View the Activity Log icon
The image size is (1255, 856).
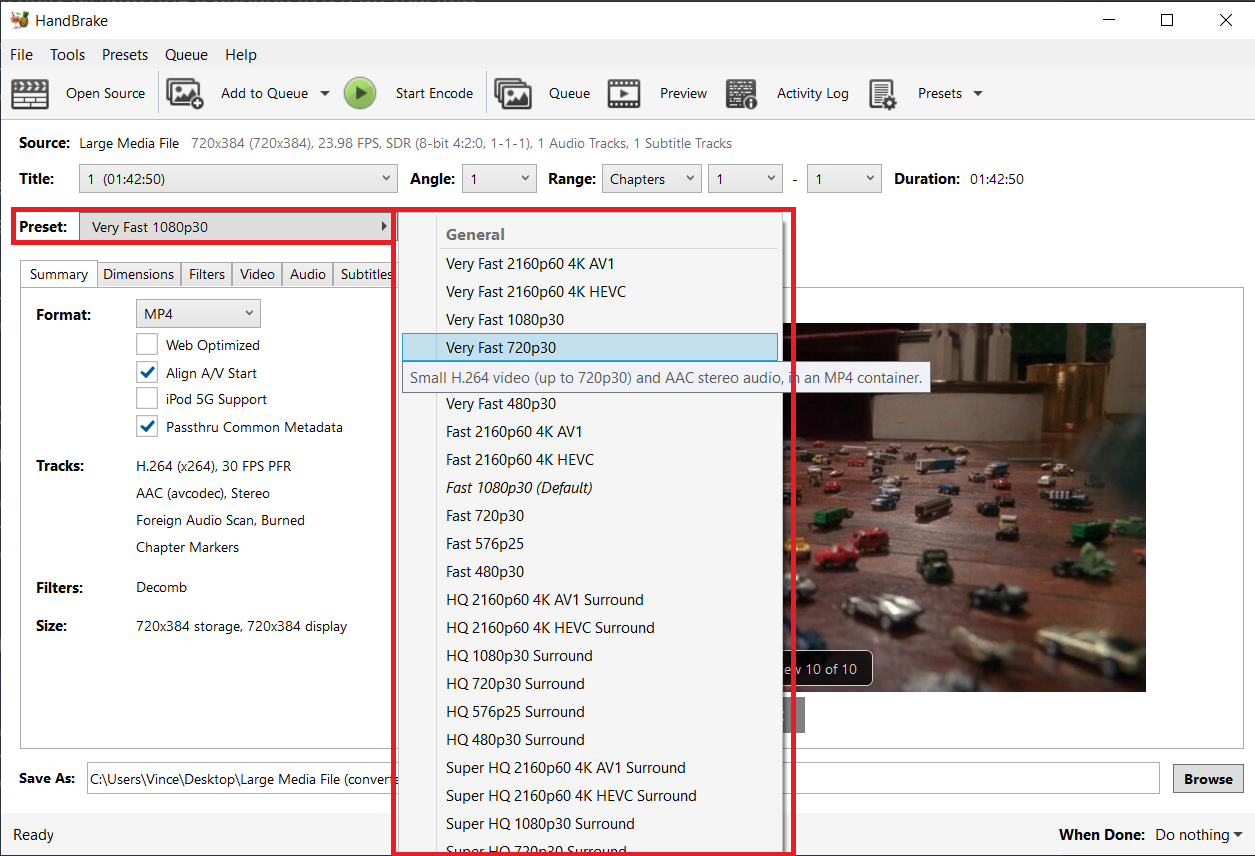[741, 93]
